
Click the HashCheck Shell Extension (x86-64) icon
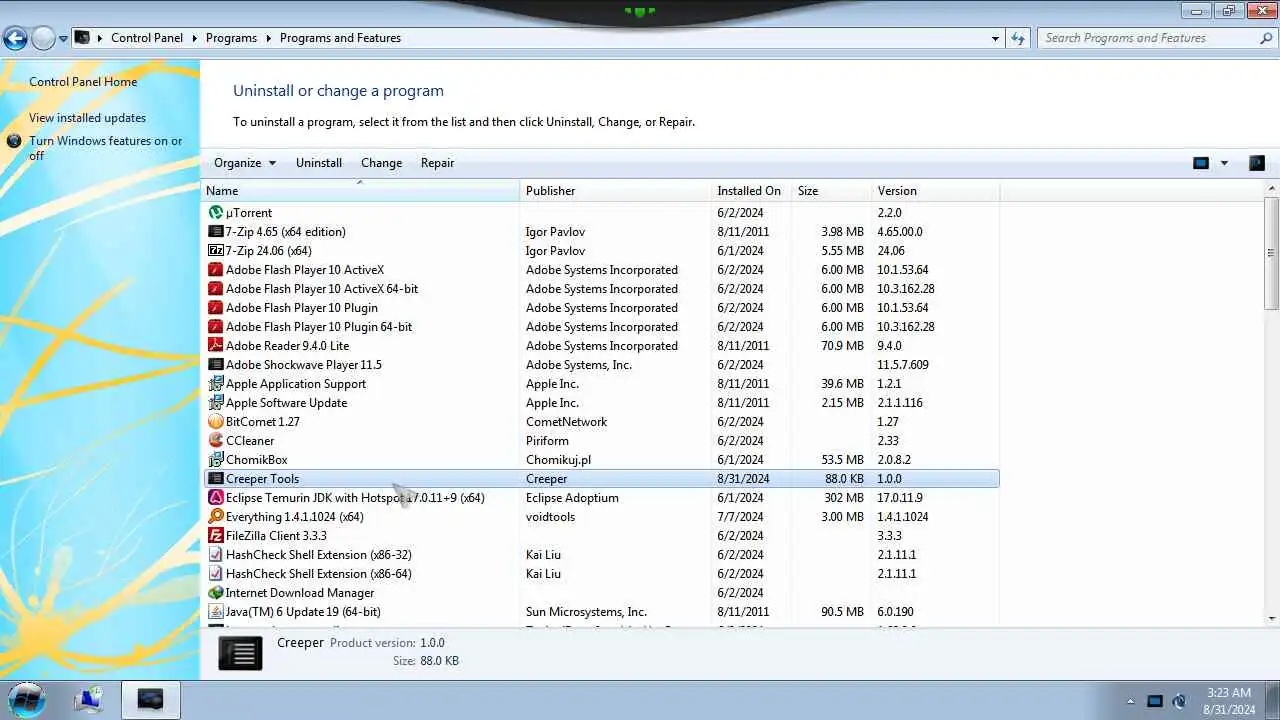[x=216, y=573]
